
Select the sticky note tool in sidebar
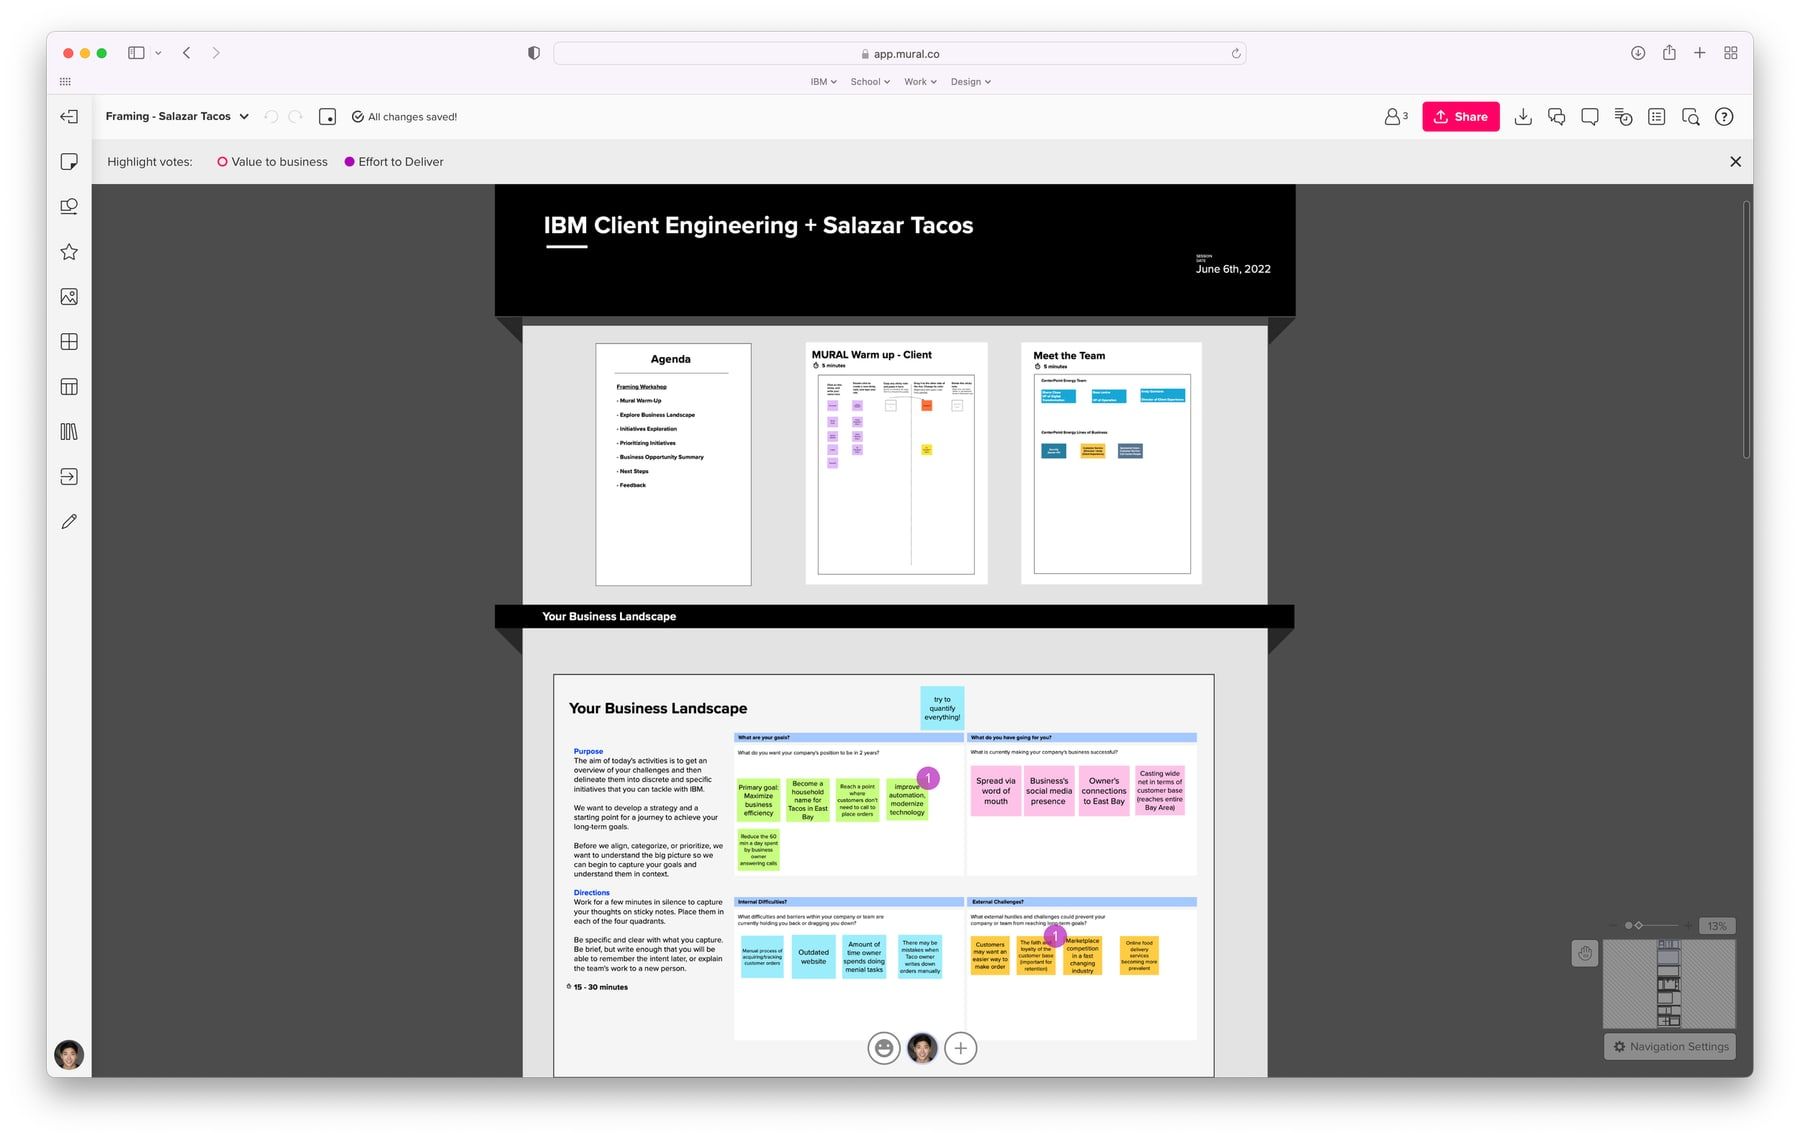tap(69, 162)
